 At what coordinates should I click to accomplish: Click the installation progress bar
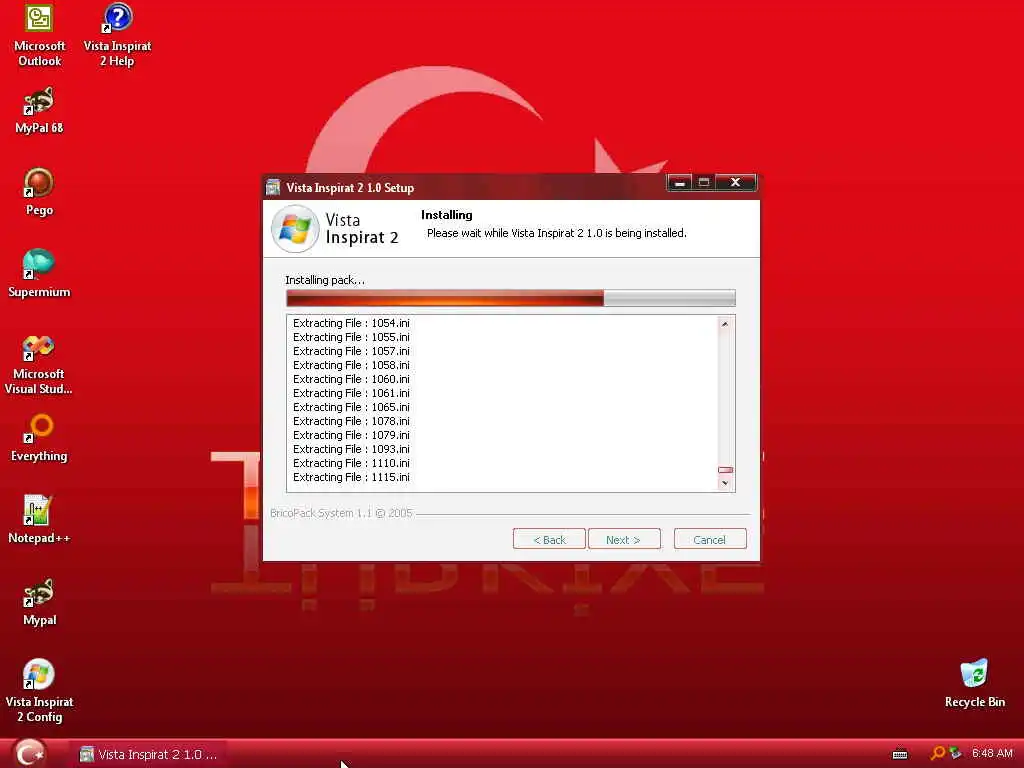511,298
